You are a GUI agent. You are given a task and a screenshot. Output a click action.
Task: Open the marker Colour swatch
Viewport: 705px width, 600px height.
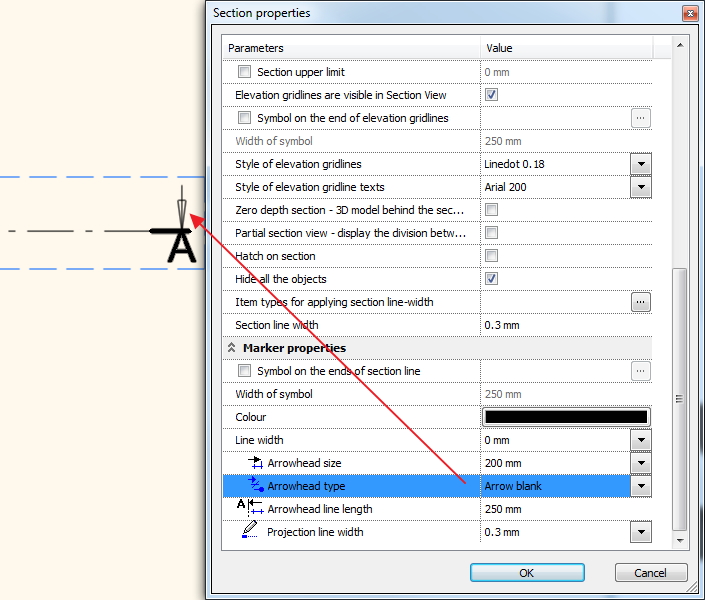click(x=566, y=417)
